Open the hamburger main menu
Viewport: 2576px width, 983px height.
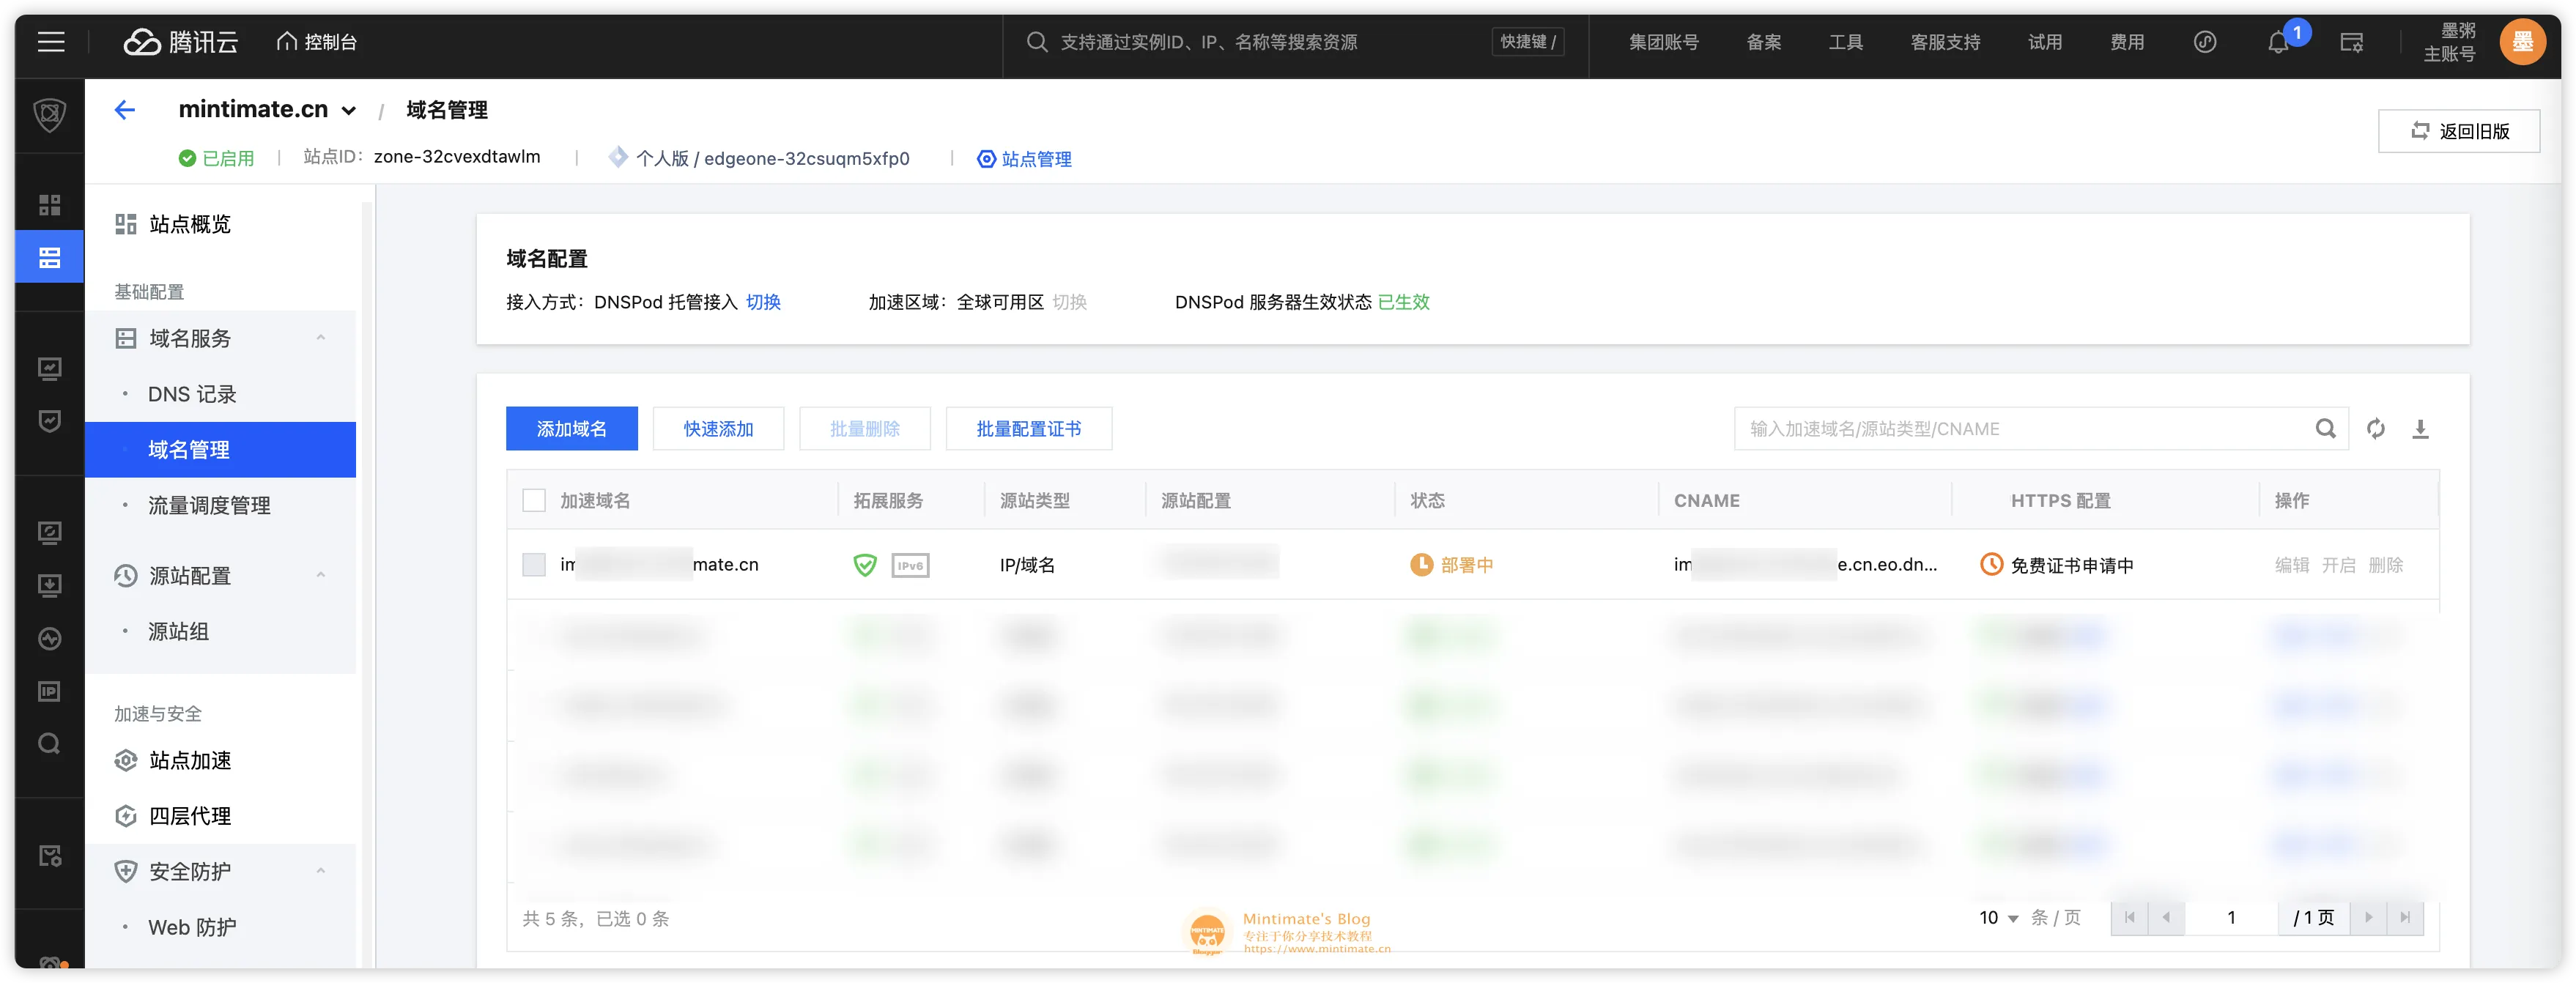click(51, 42)
